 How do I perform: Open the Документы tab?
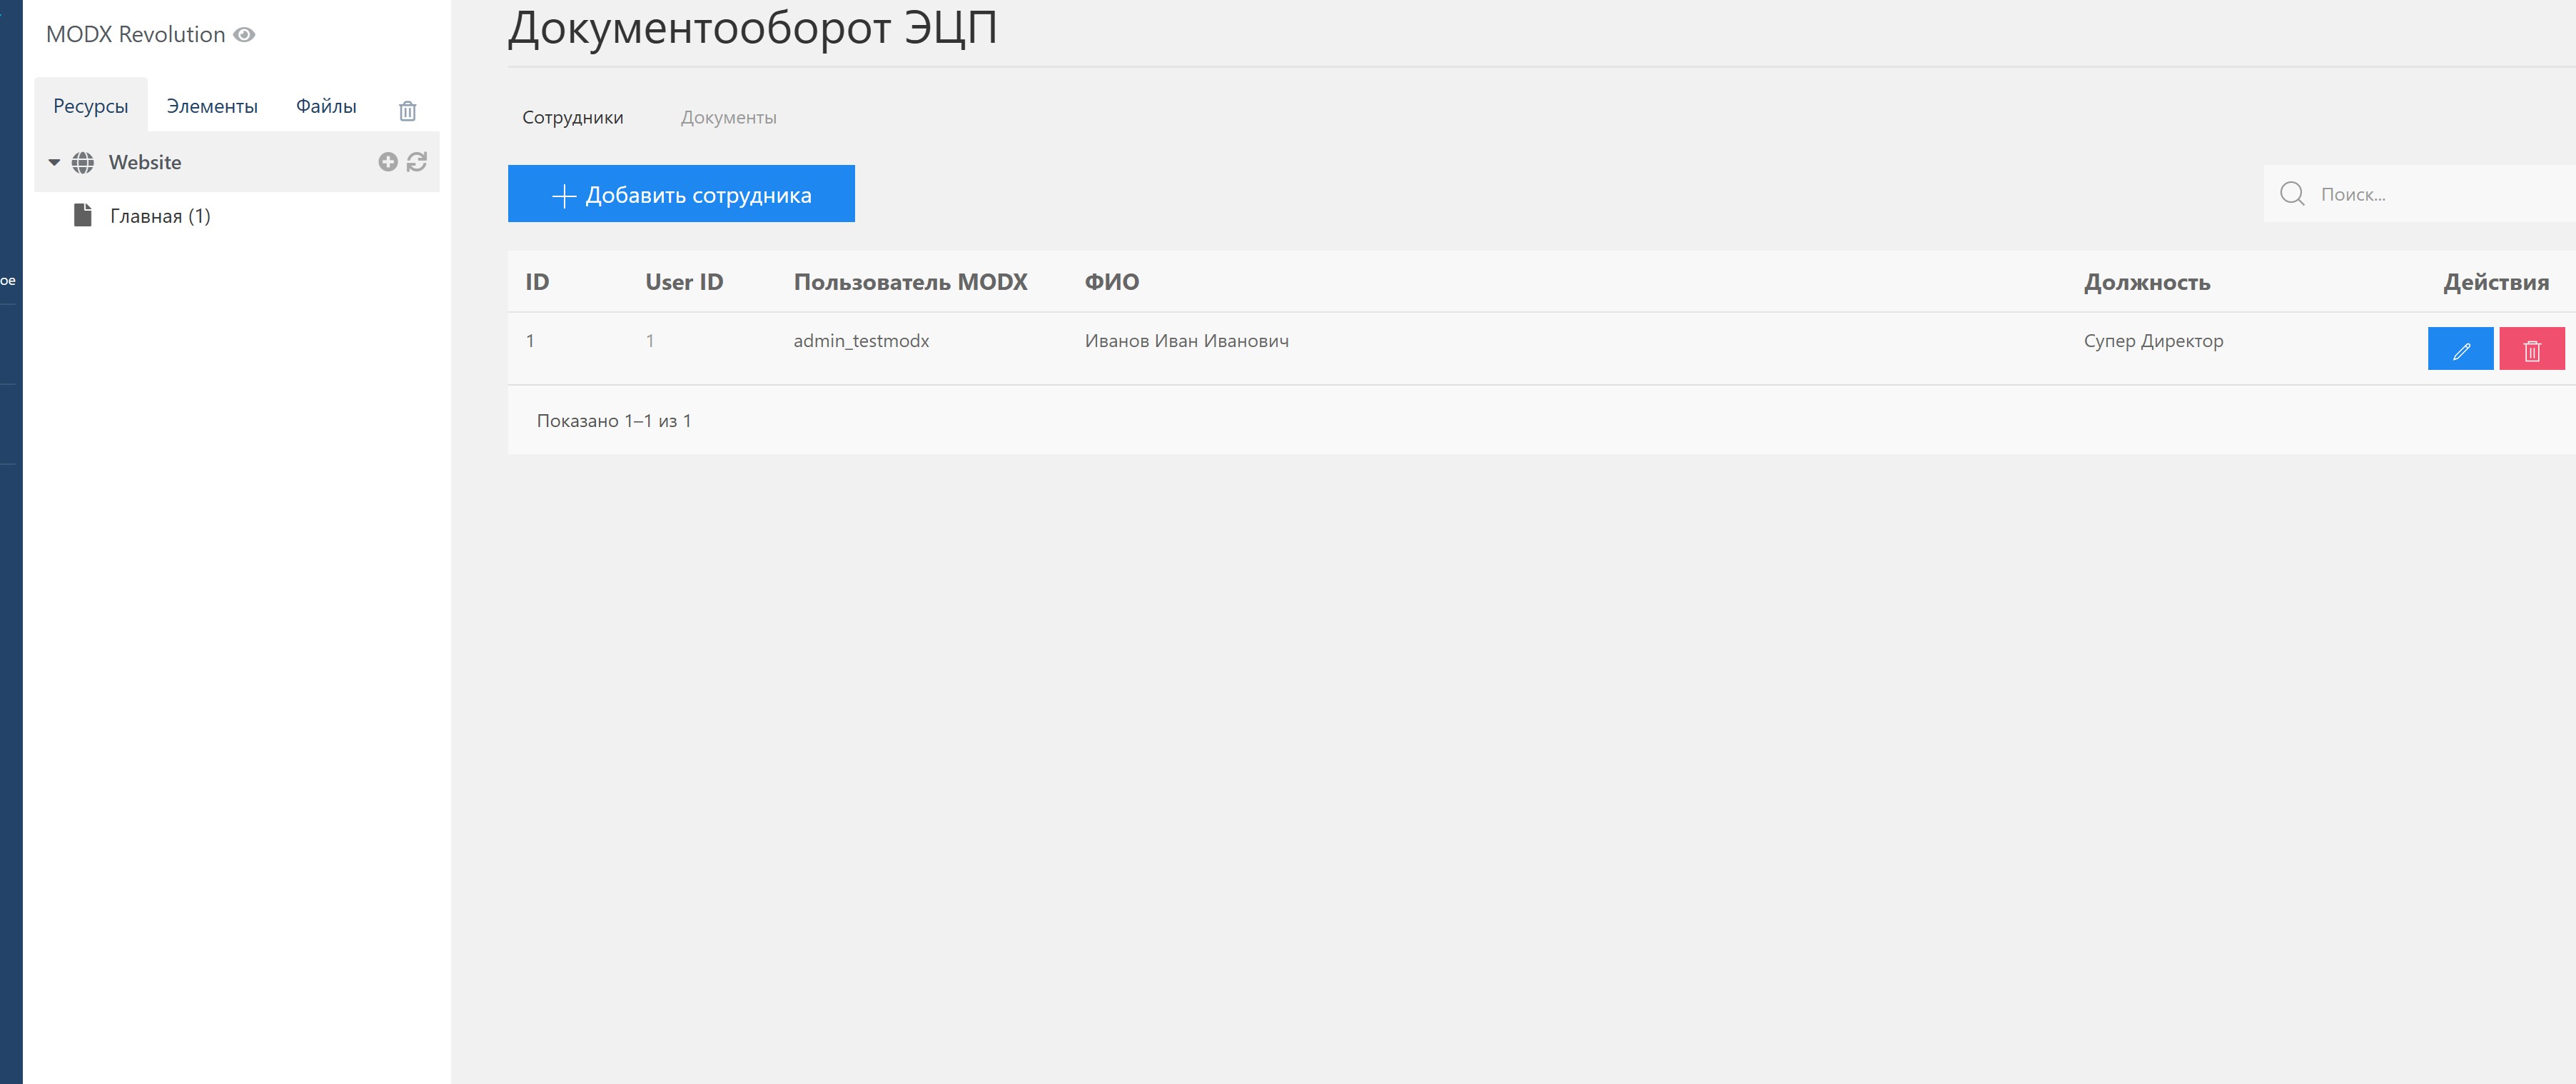click(x=728, y=118)
